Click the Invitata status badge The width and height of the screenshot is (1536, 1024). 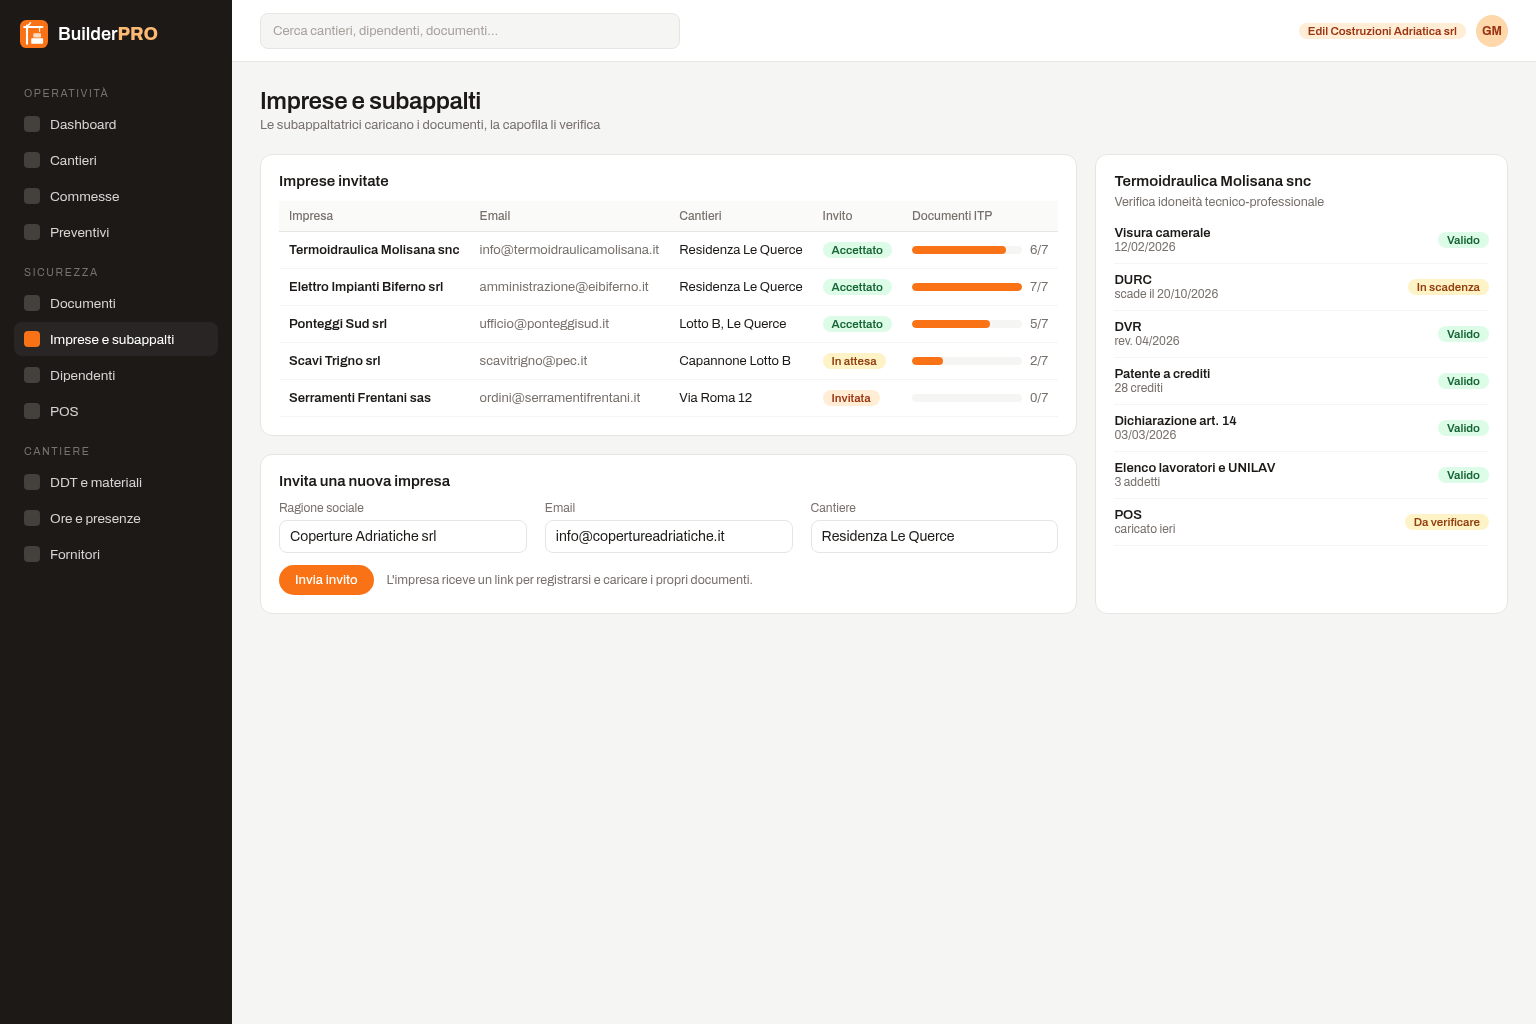851,398
